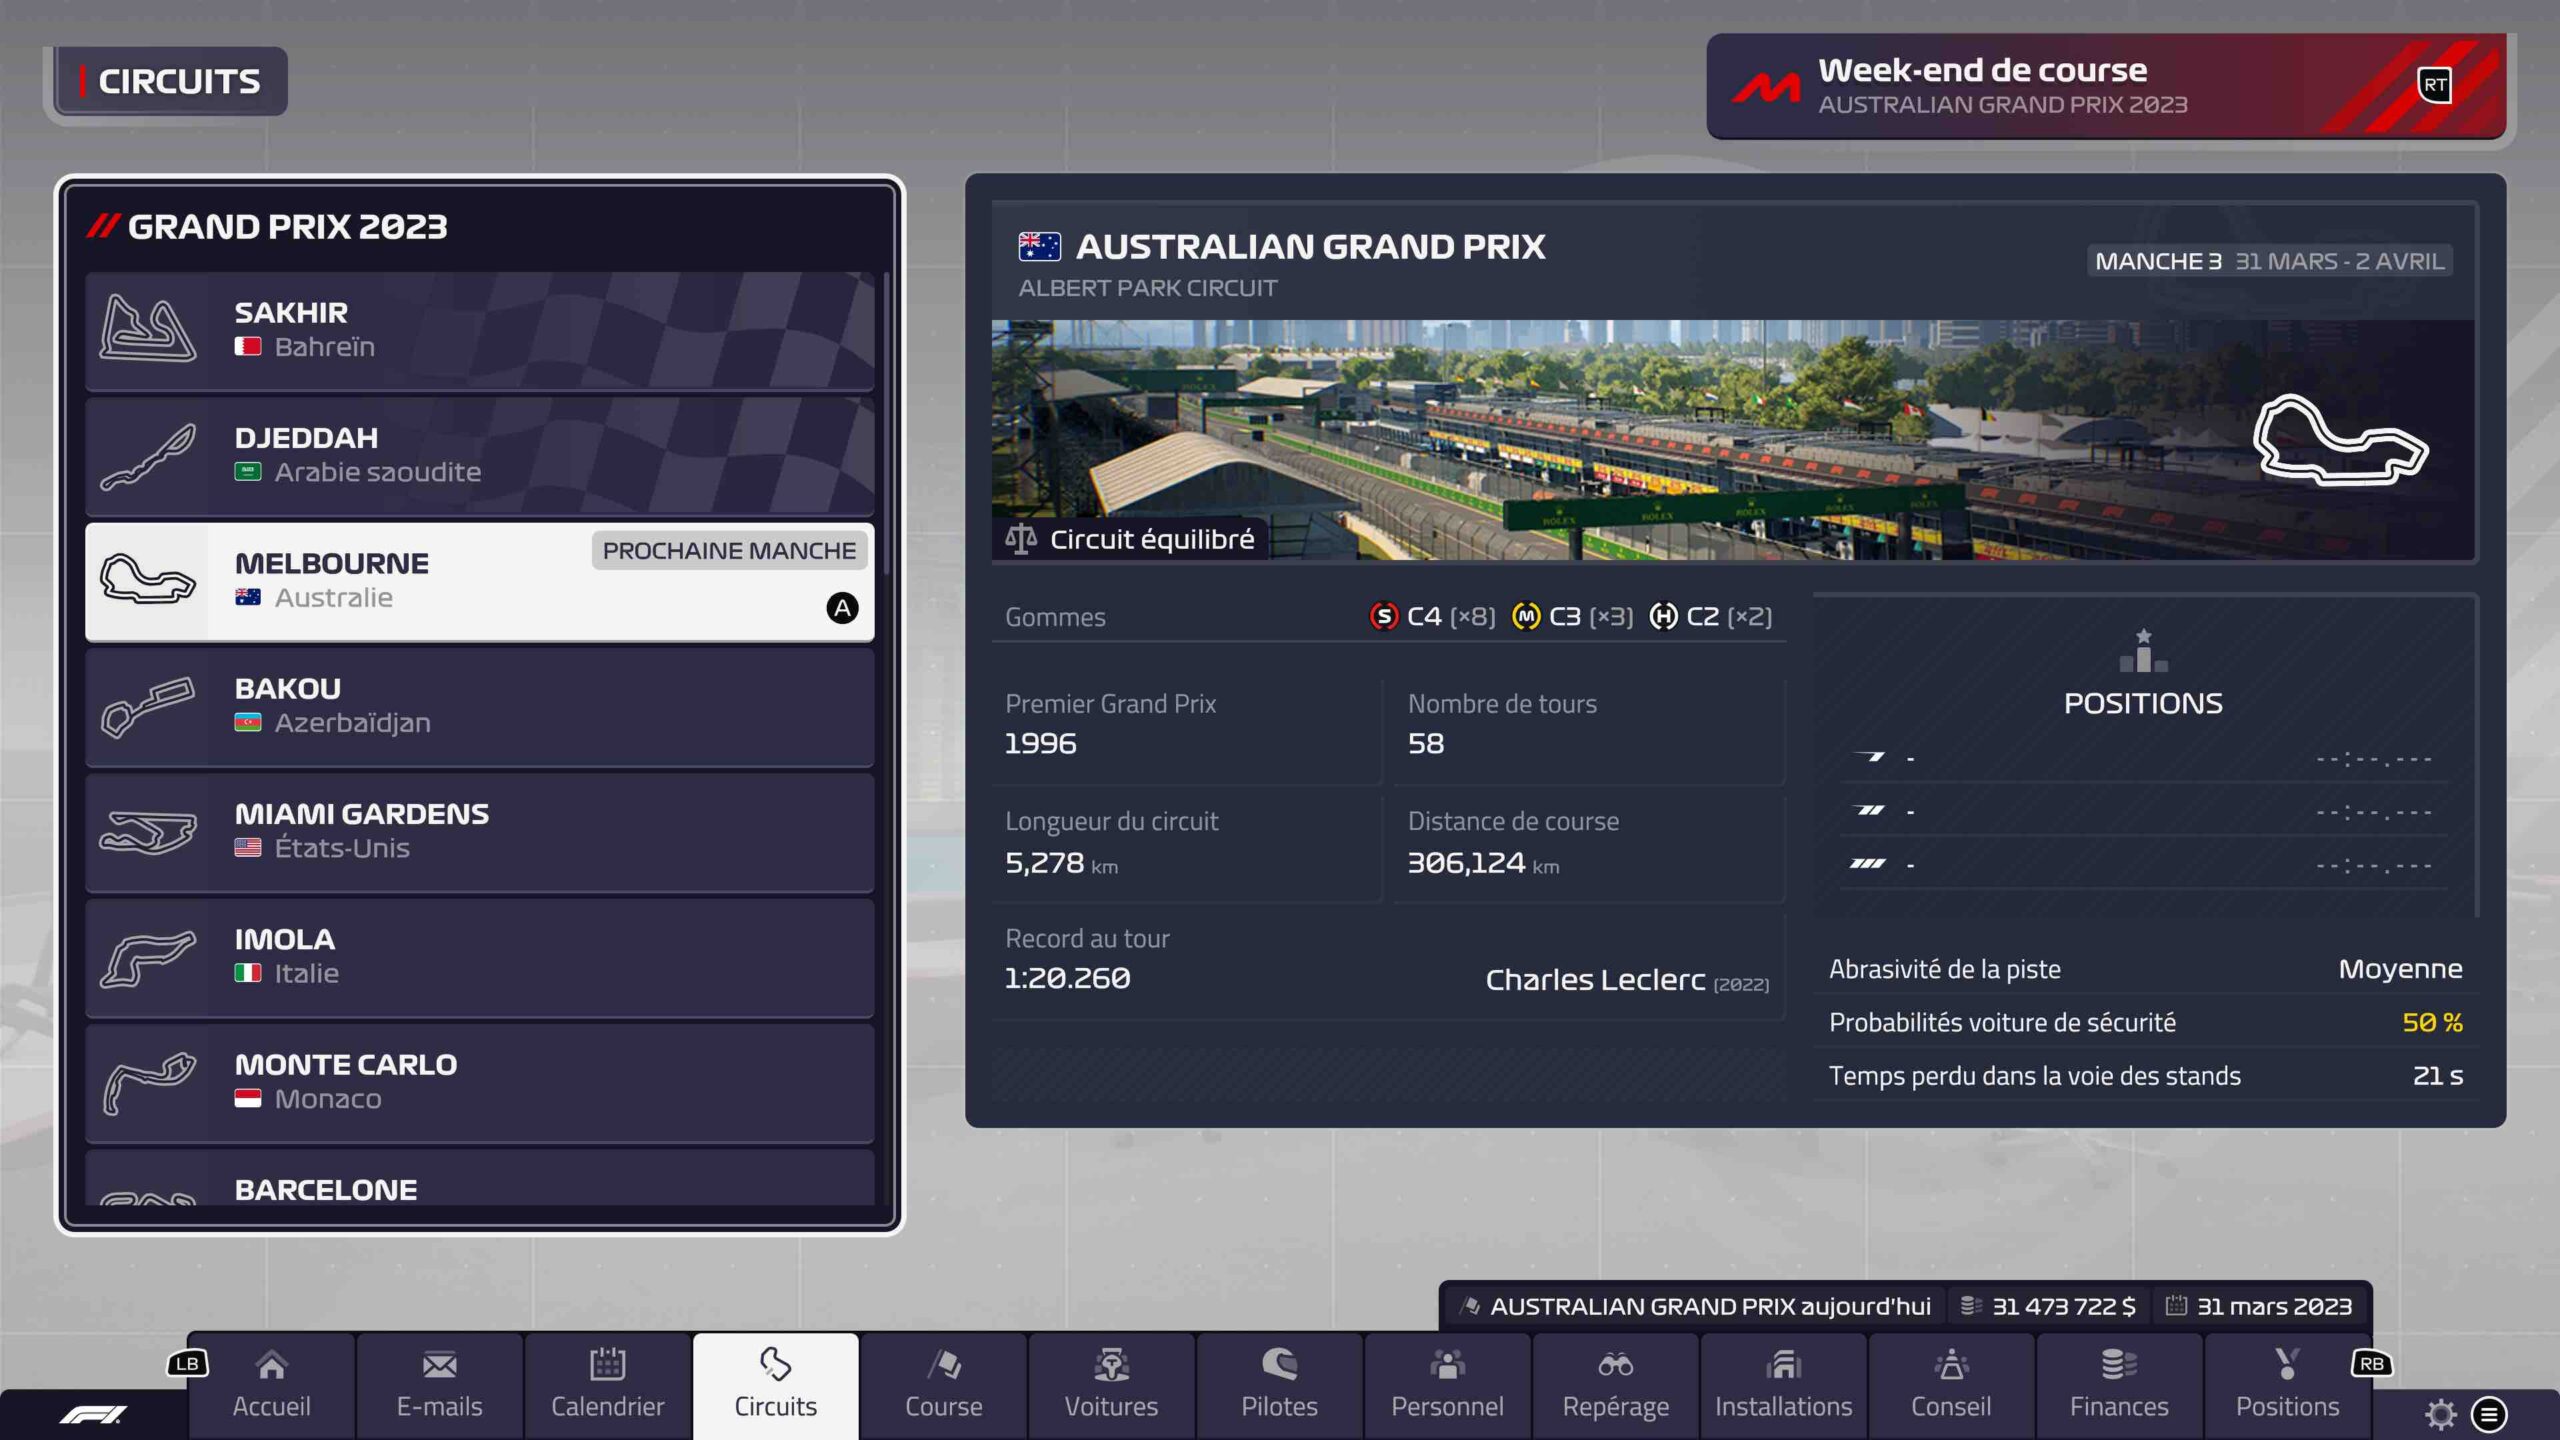
Task: Click the white hard tyre C2 icon
Action: [x=1663, y=616]
